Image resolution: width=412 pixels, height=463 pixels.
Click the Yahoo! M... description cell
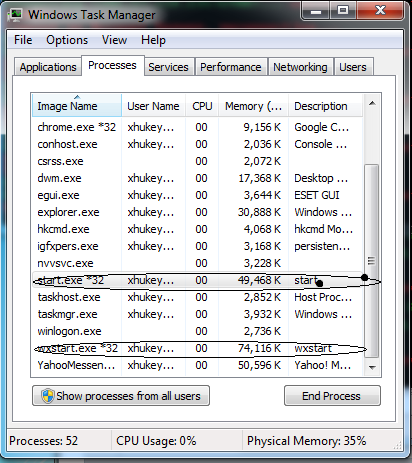click(322, 365)
